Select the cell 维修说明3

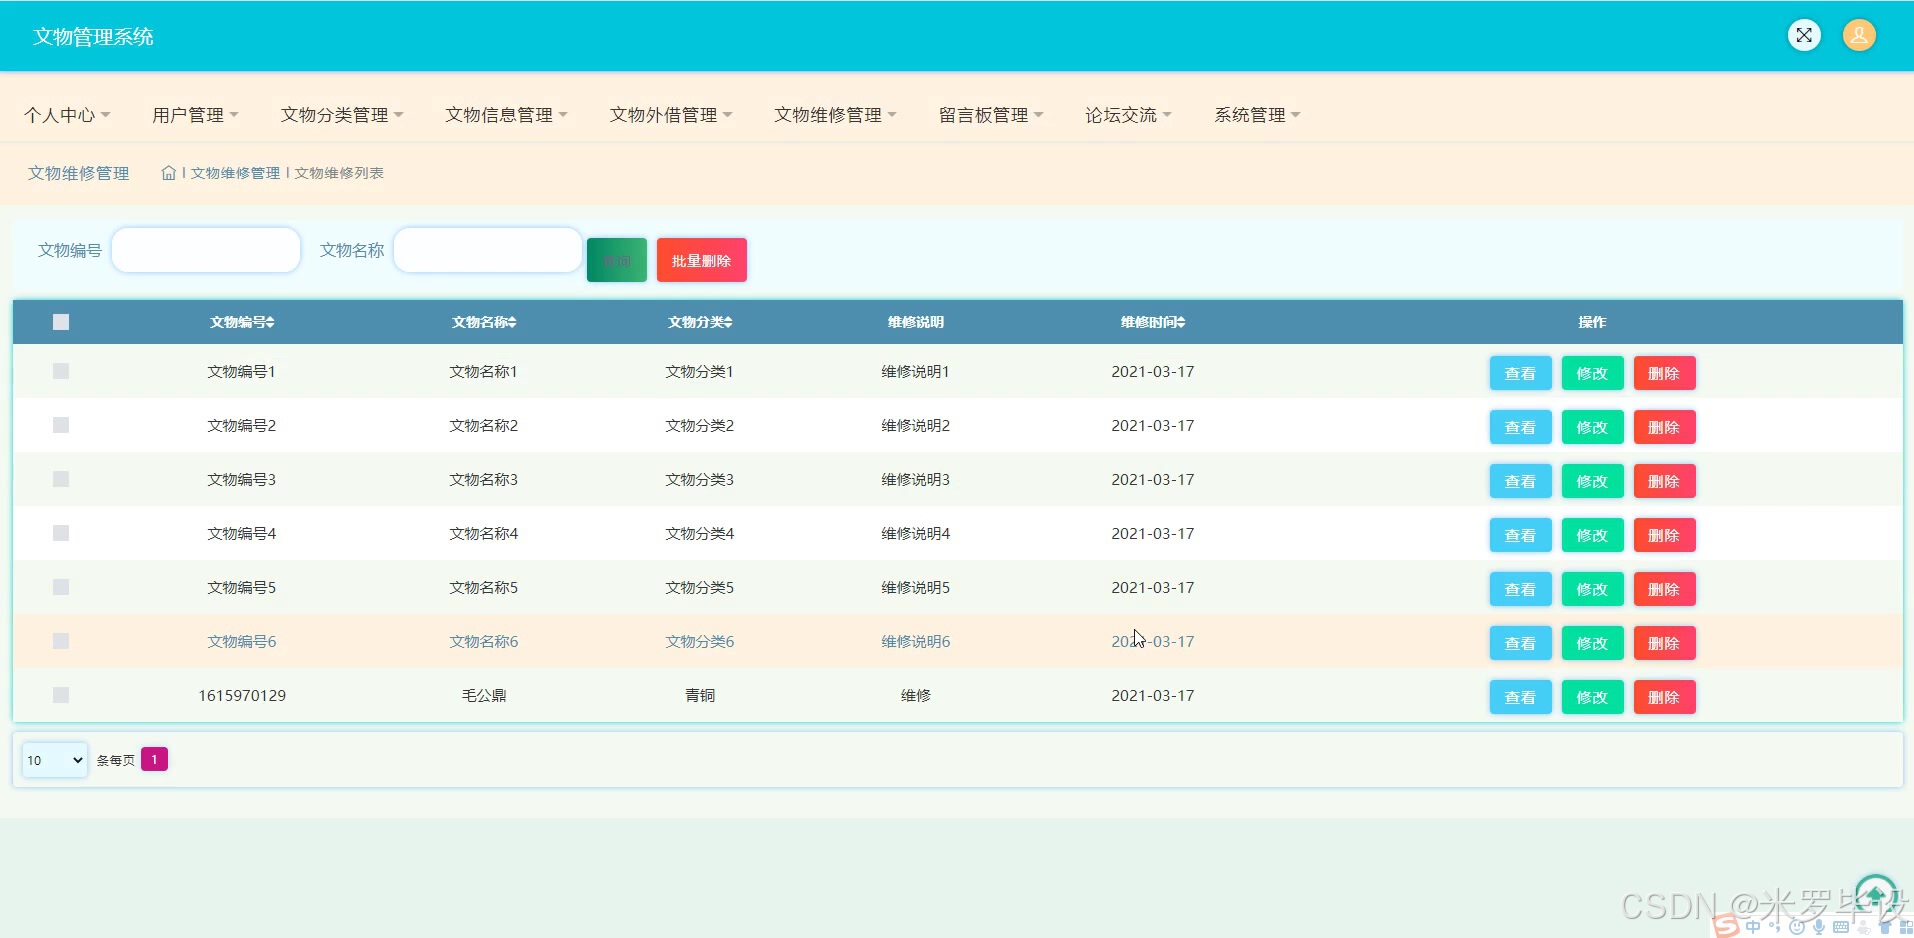click(916, 479)
